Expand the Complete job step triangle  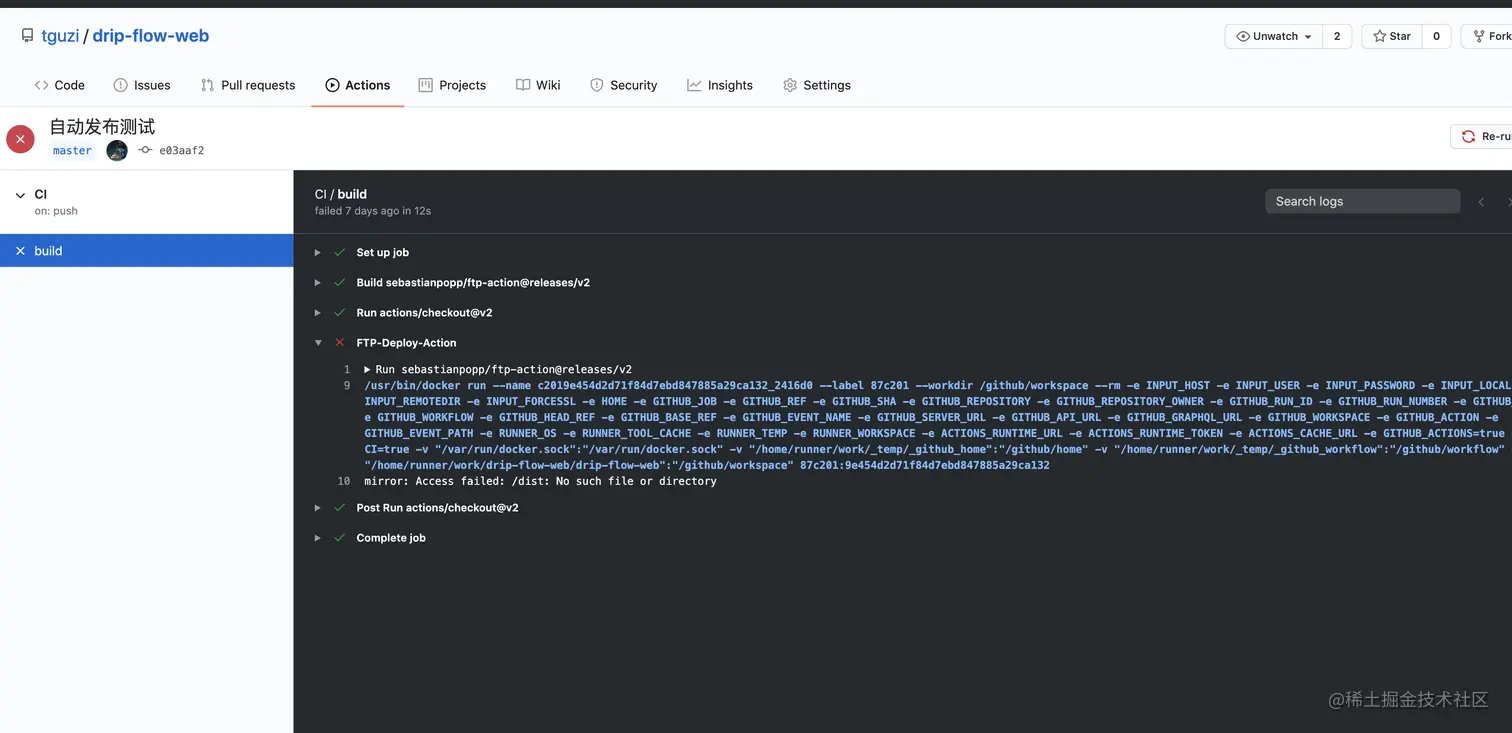click(x=318, y=538)
